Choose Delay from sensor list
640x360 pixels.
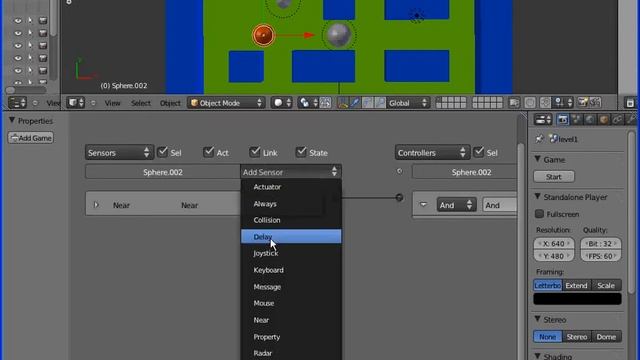pos(291,237)
